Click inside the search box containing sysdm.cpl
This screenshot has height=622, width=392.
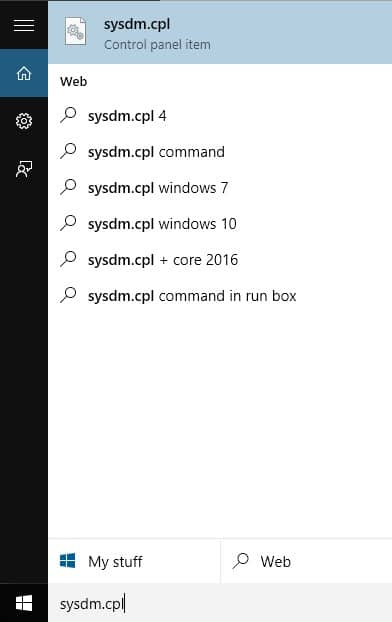(x=220, y=603)
